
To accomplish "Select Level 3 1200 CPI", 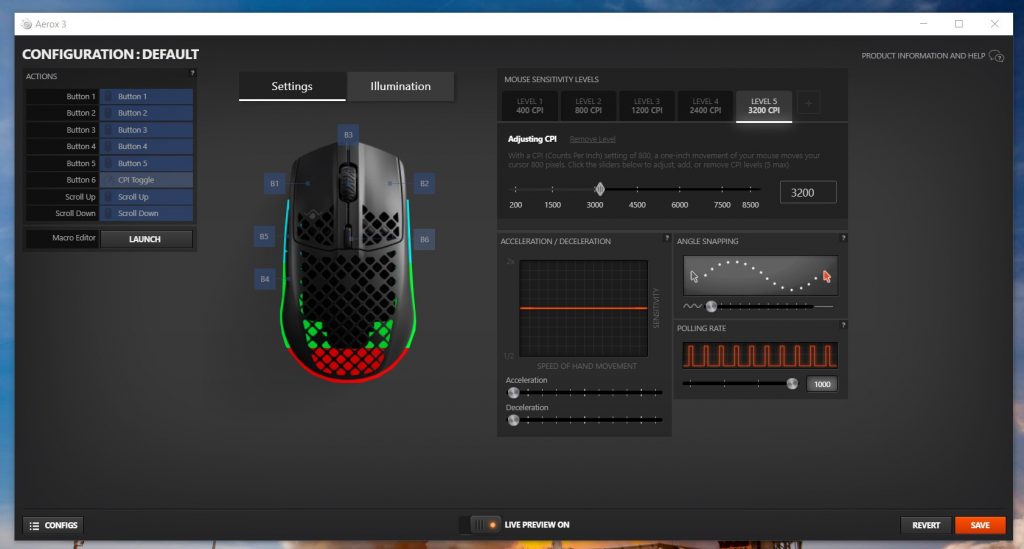I will pos(647,106).
